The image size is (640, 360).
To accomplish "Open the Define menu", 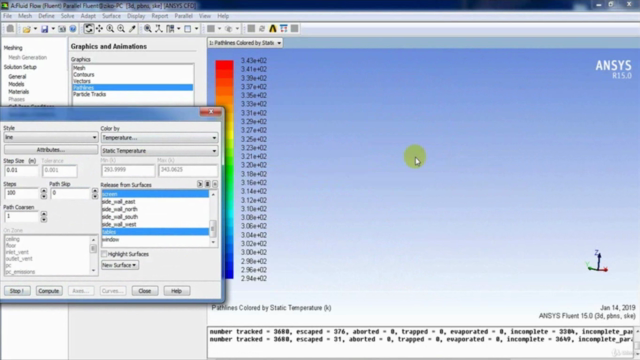I will pos(46,16).
